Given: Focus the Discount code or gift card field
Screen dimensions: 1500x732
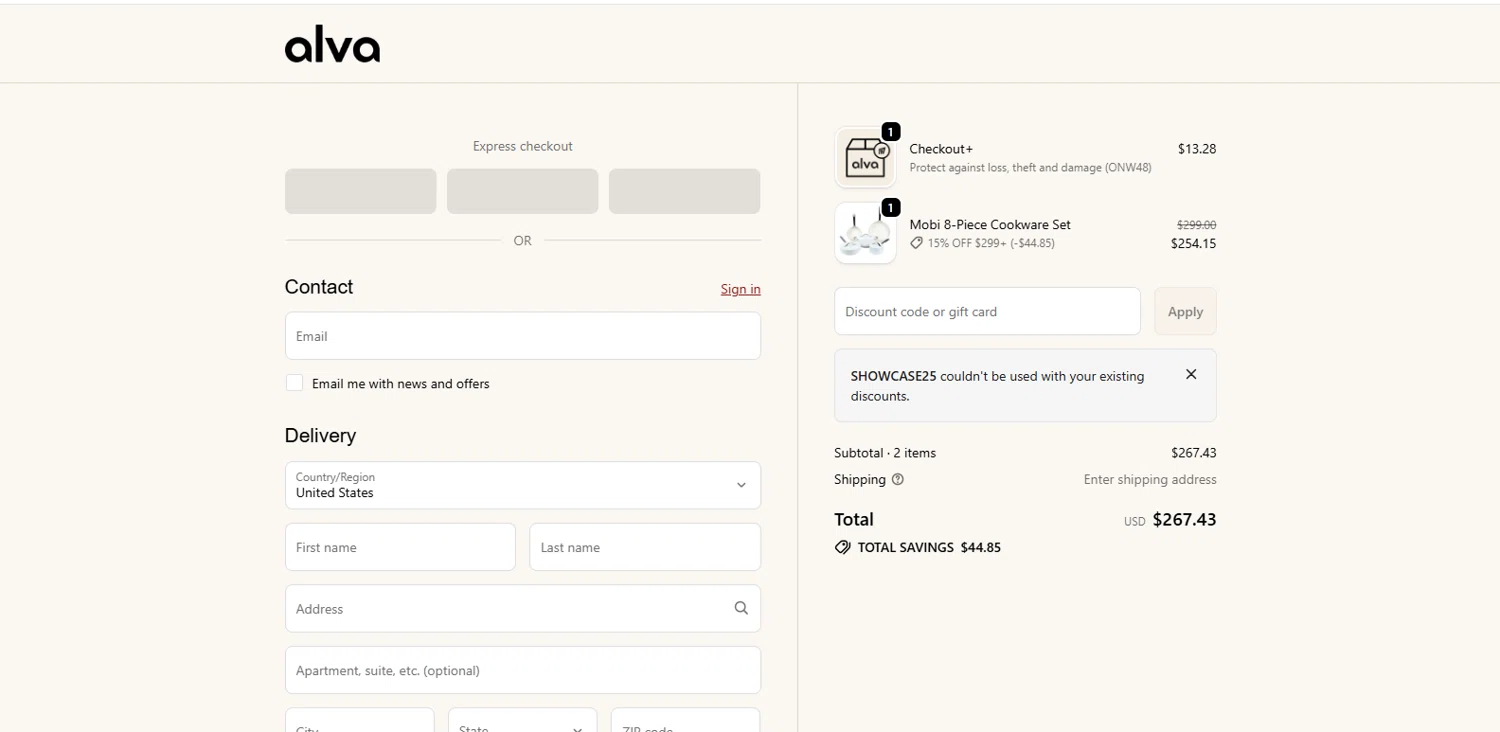Looking at the screenshot, I should 988,311.
